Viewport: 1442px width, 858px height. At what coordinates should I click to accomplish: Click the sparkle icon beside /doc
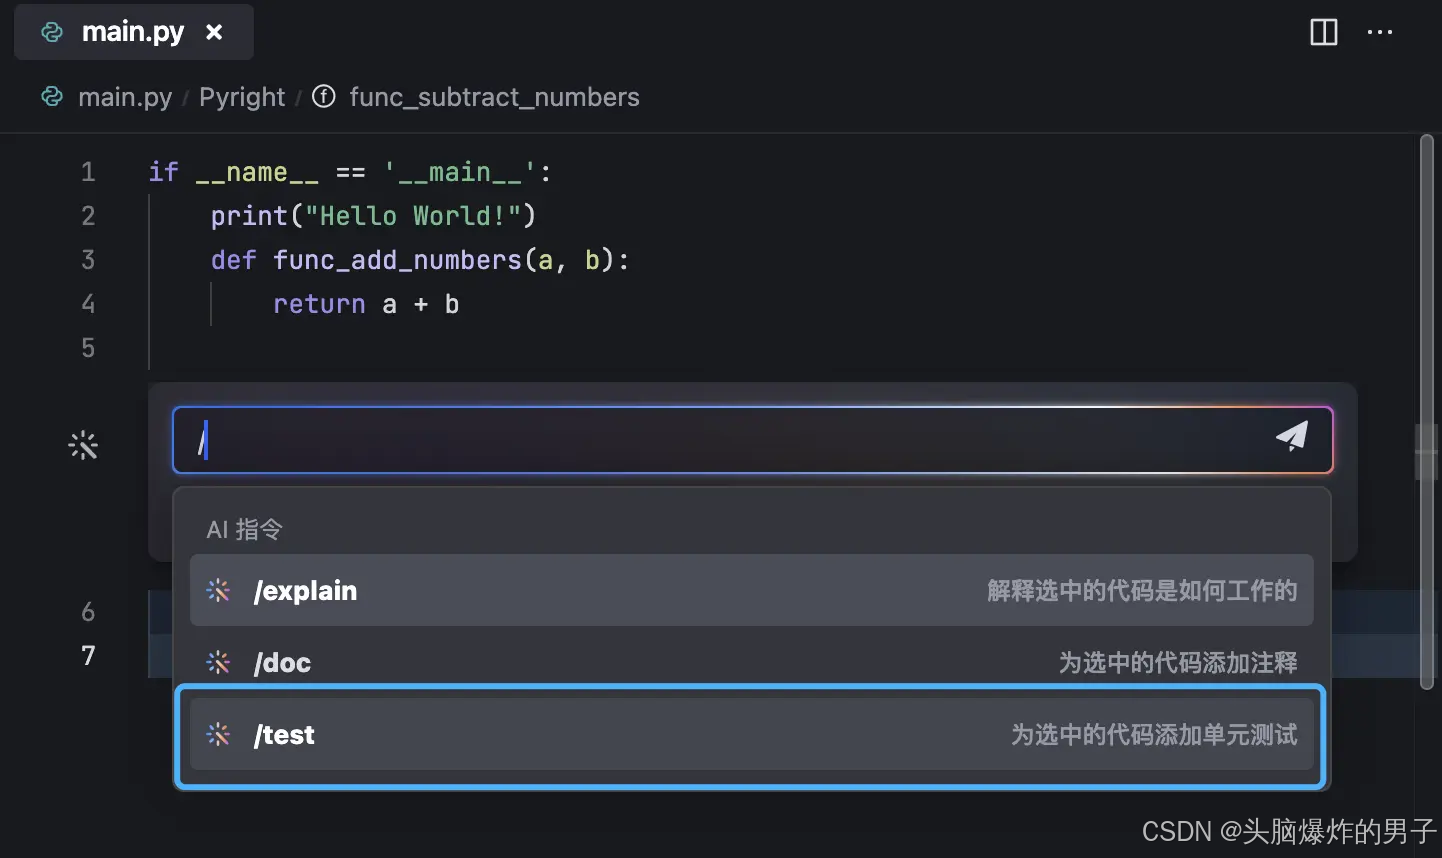coord(218,662)
